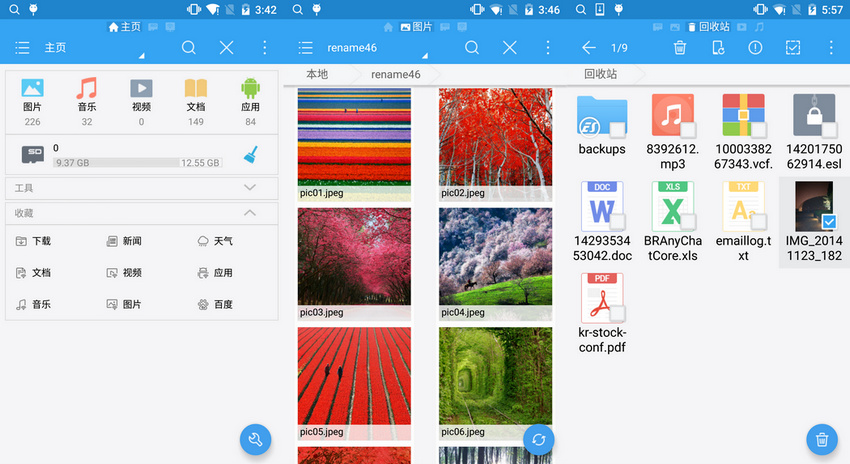
Task: Open the 下载 (Downloads) favorite shortcut
Action: [x=33, y=241]
